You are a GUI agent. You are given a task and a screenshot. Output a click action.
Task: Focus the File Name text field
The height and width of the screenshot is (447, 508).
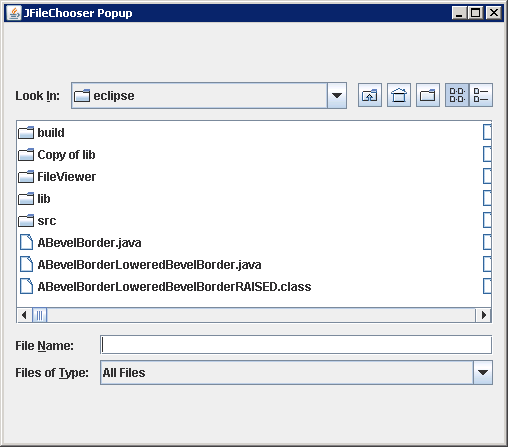(x=296, y=345)
